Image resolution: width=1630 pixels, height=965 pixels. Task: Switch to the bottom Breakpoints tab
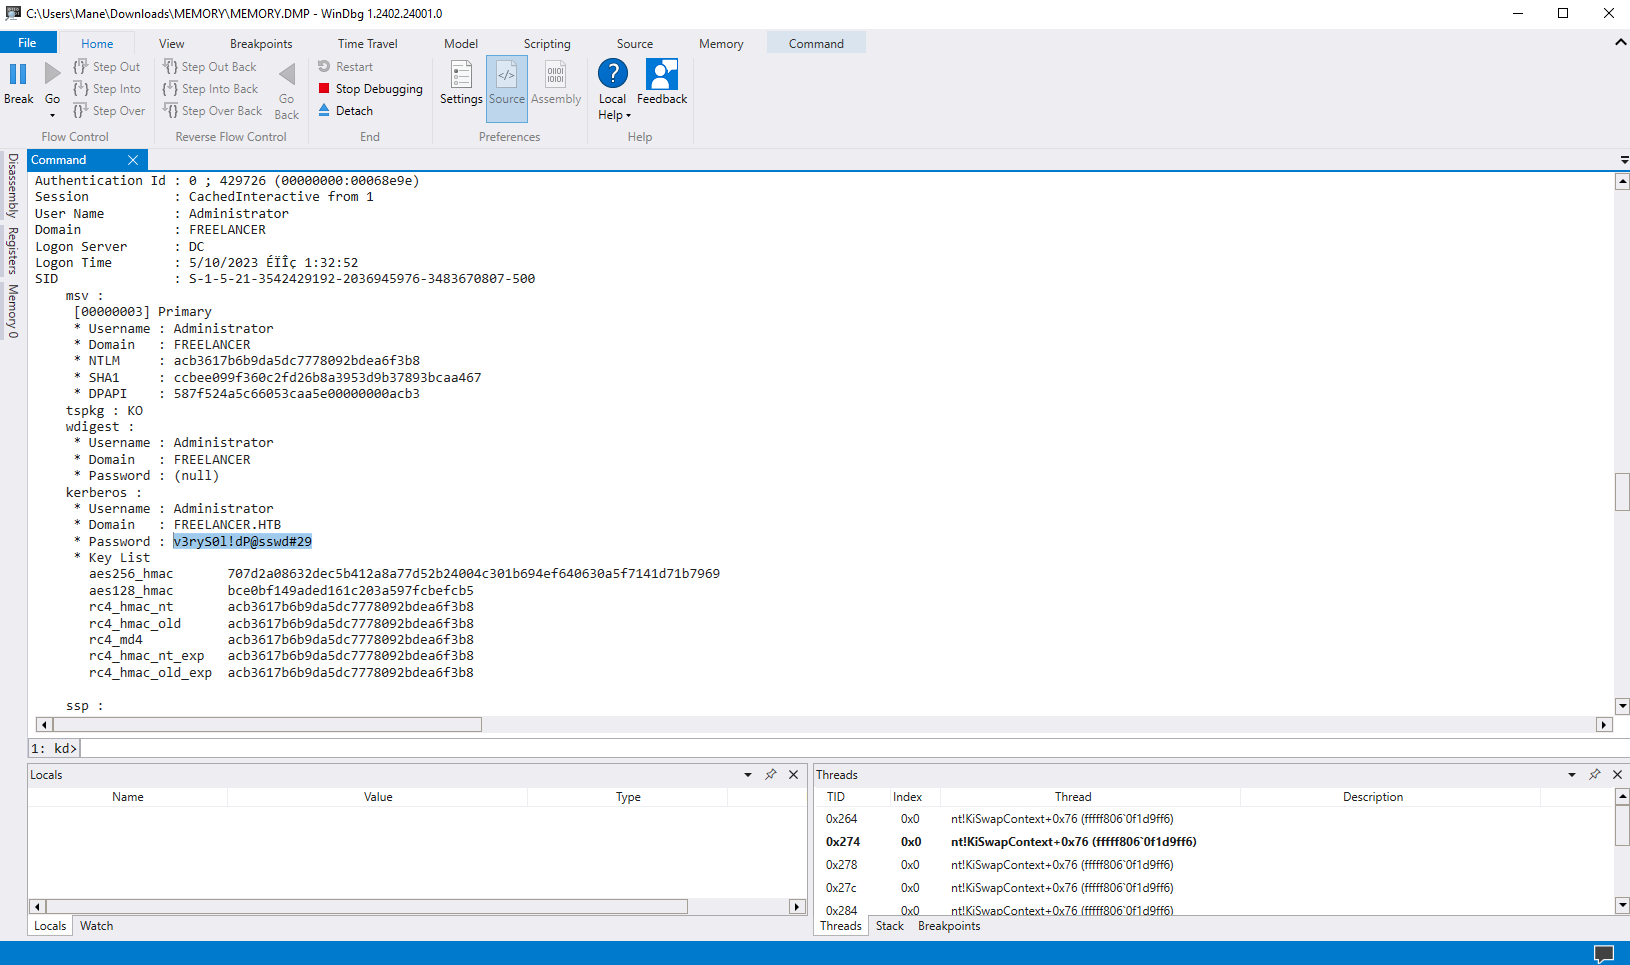pos(949,926)
